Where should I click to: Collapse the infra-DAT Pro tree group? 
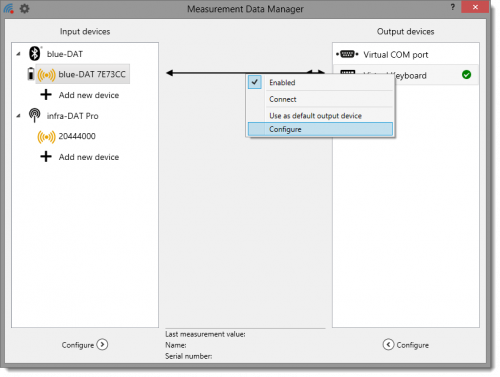pos(18,116)
